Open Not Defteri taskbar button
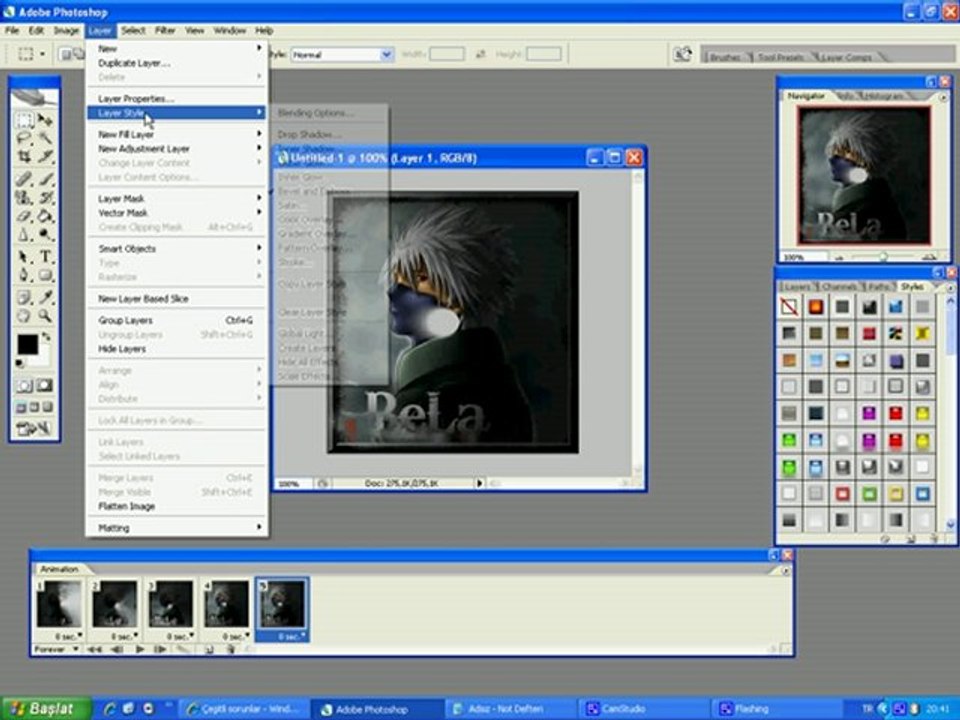The image size is (960, 720). (509, 709)
